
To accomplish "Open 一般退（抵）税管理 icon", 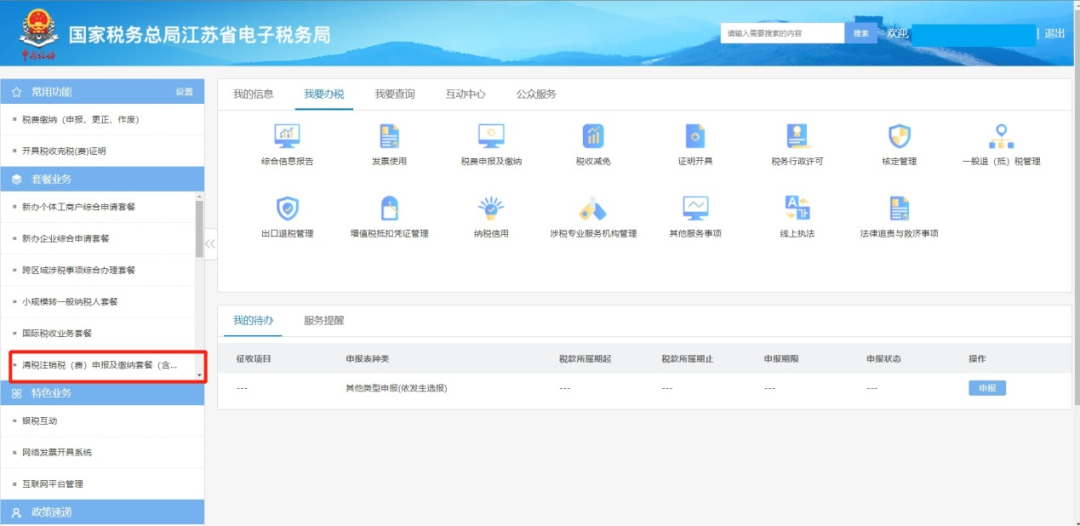I will coord(1001,136).
